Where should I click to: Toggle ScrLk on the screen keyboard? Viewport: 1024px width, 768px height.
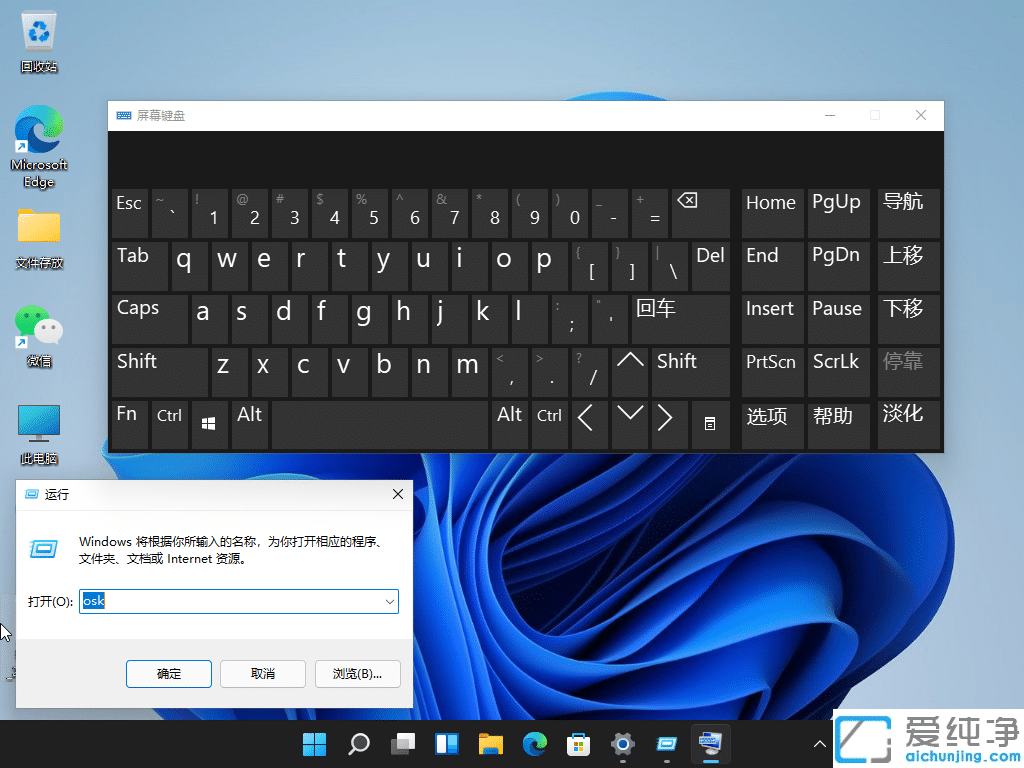[838, 371]
